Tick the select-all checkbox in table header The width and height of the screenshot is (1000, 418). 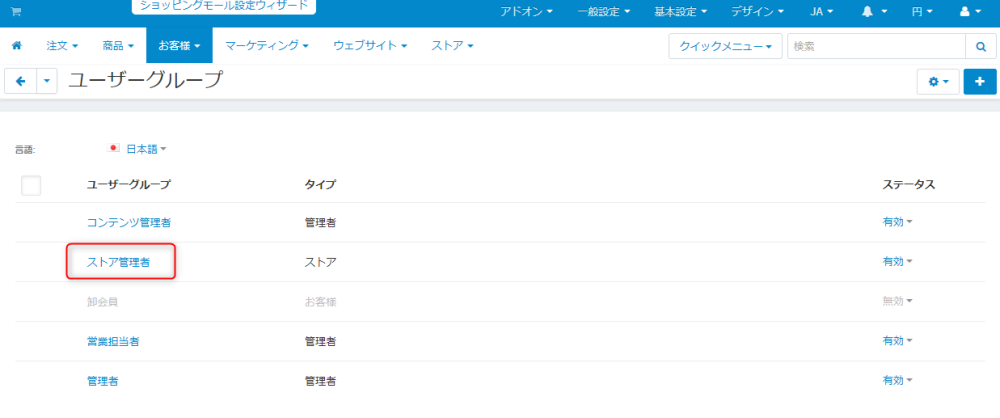coord(31,185)
